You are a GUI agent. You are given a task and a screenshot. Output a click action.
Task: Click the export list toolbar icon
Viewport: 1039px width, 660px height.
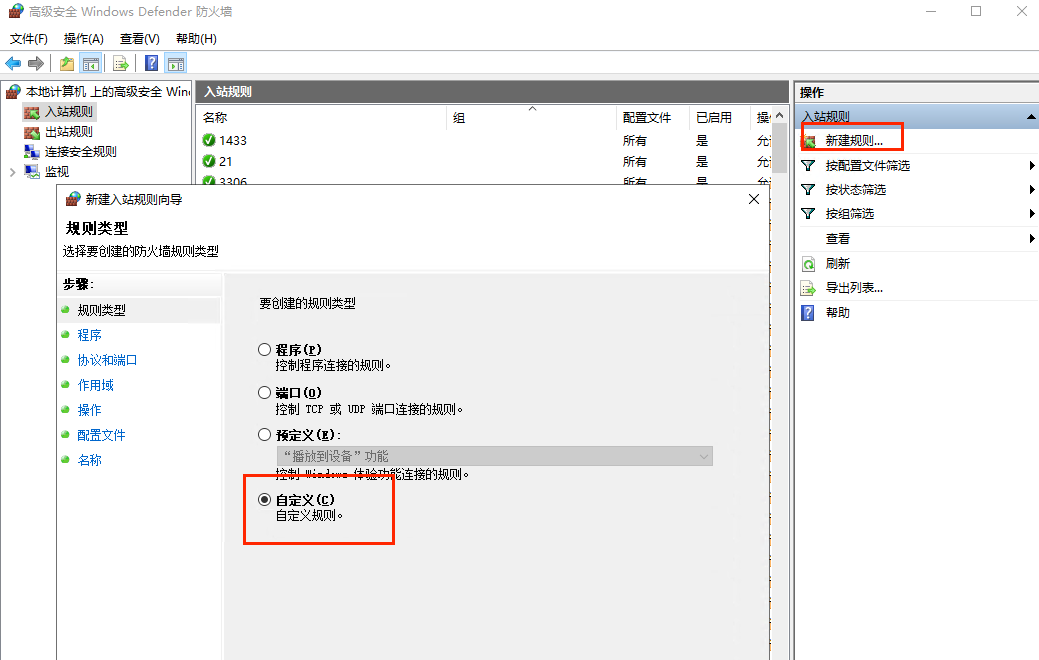click(120, 63)
